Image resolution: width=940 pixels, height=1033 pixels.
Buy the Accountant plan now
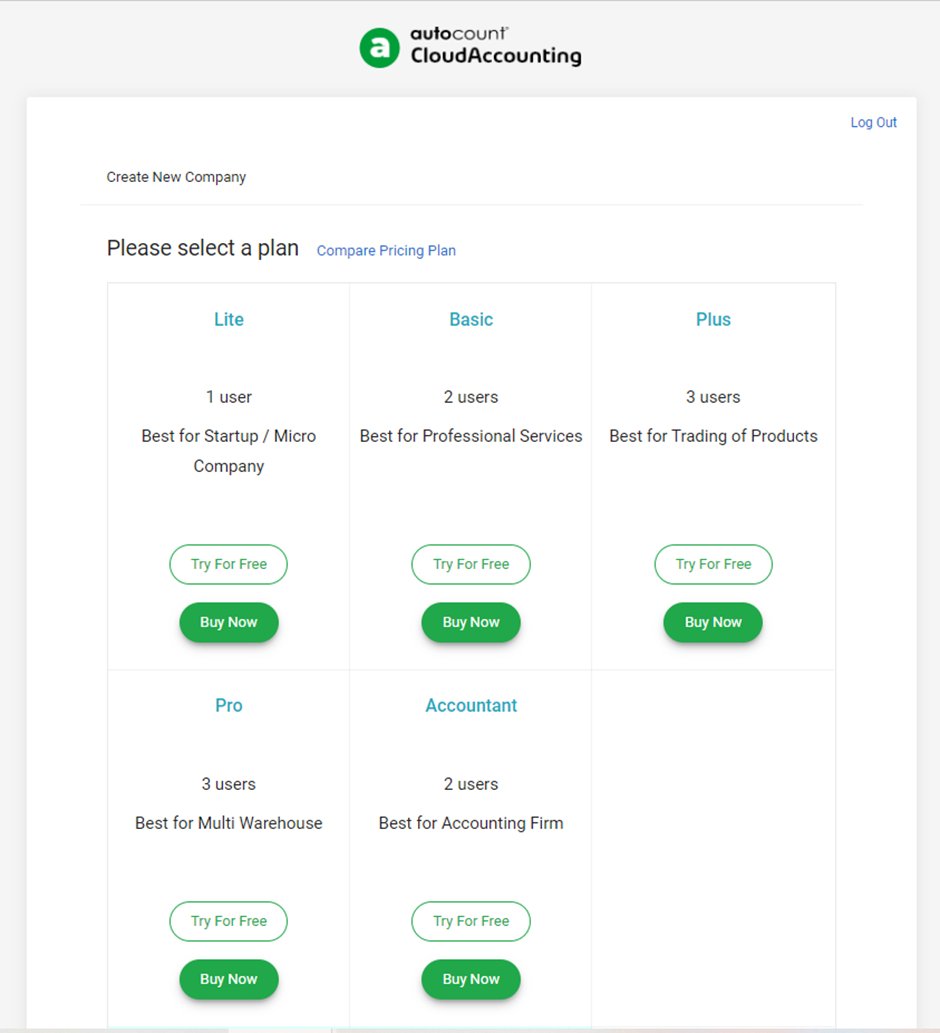[471, 979]
